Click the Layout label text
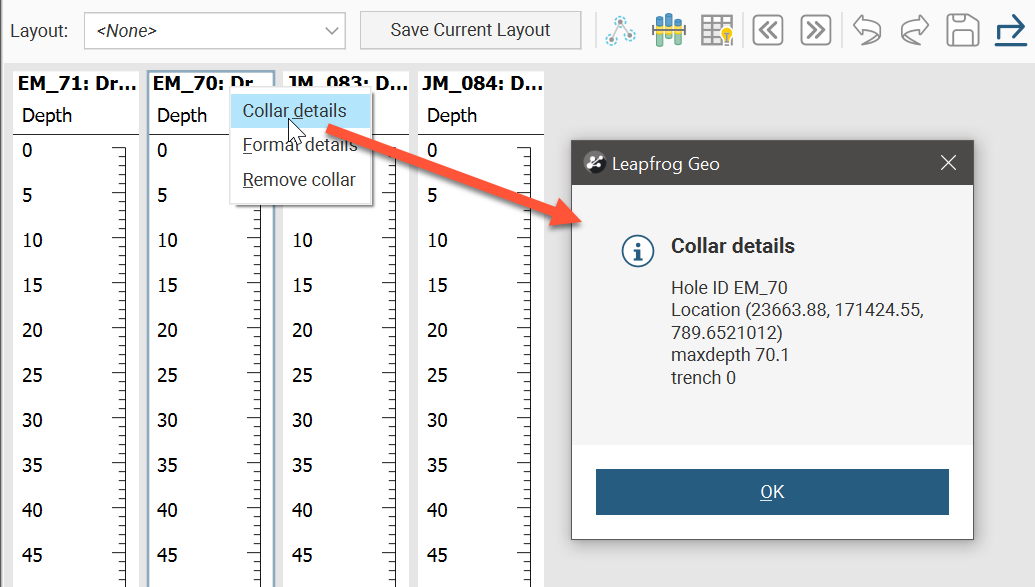The height and width of the screenshot is (587, 1035). 39,31
